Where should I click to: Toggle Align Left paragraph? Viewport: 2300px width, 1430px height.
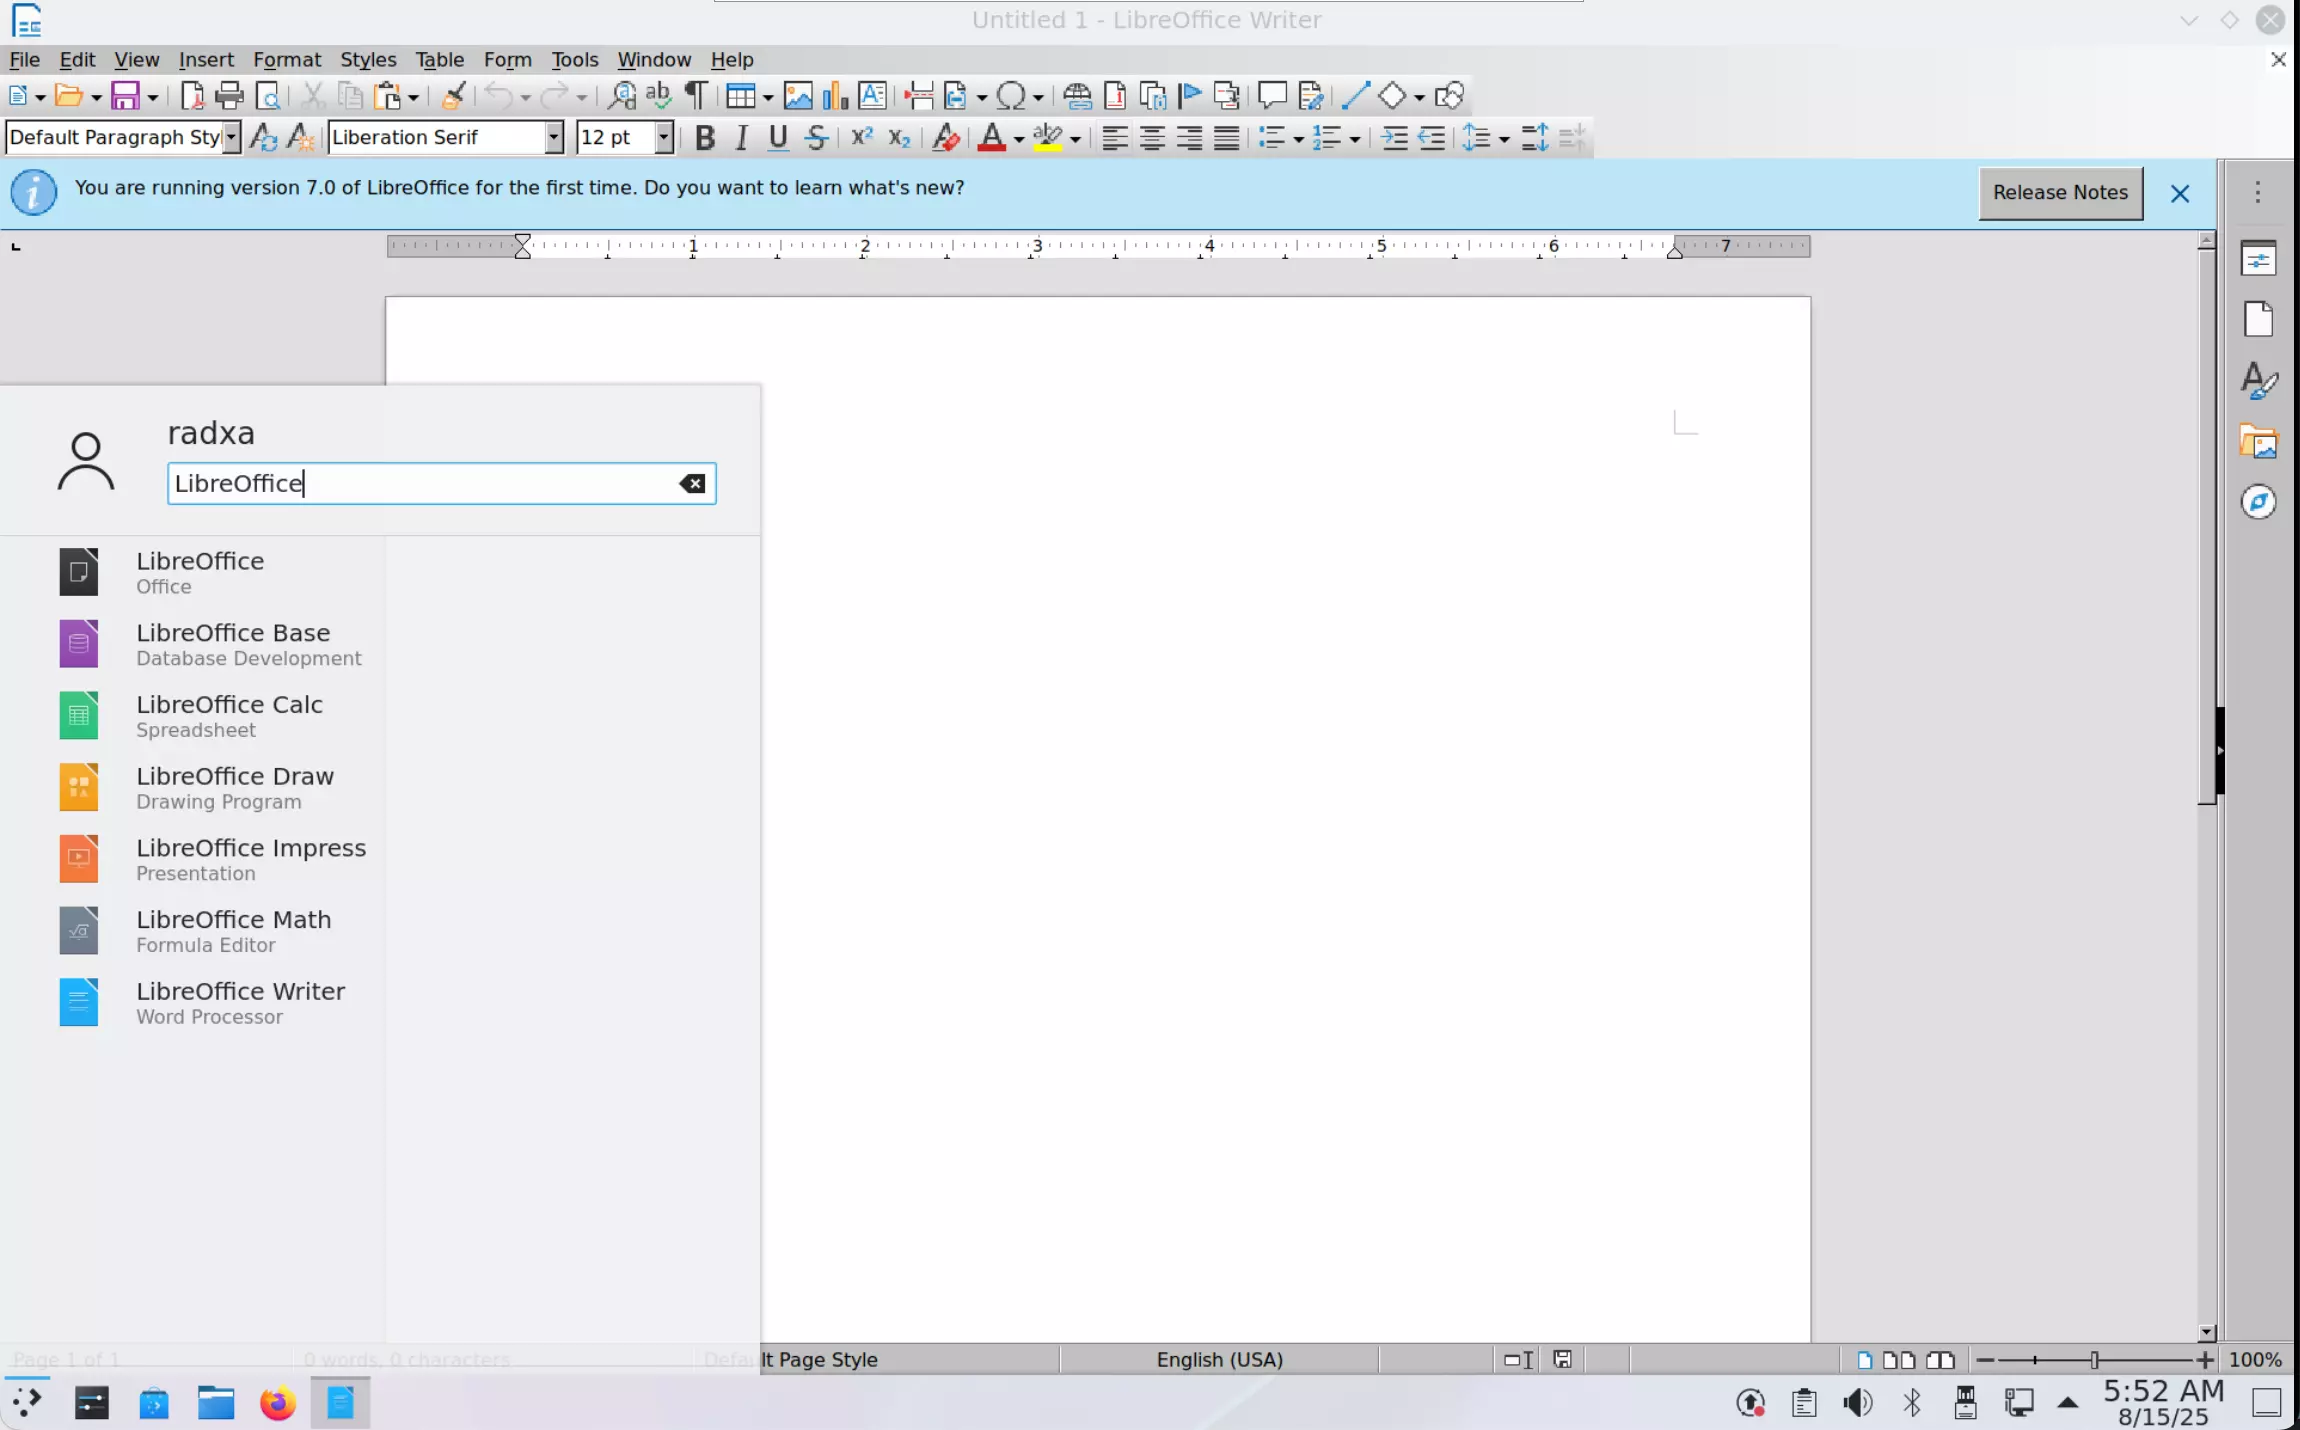[1114, 138]
